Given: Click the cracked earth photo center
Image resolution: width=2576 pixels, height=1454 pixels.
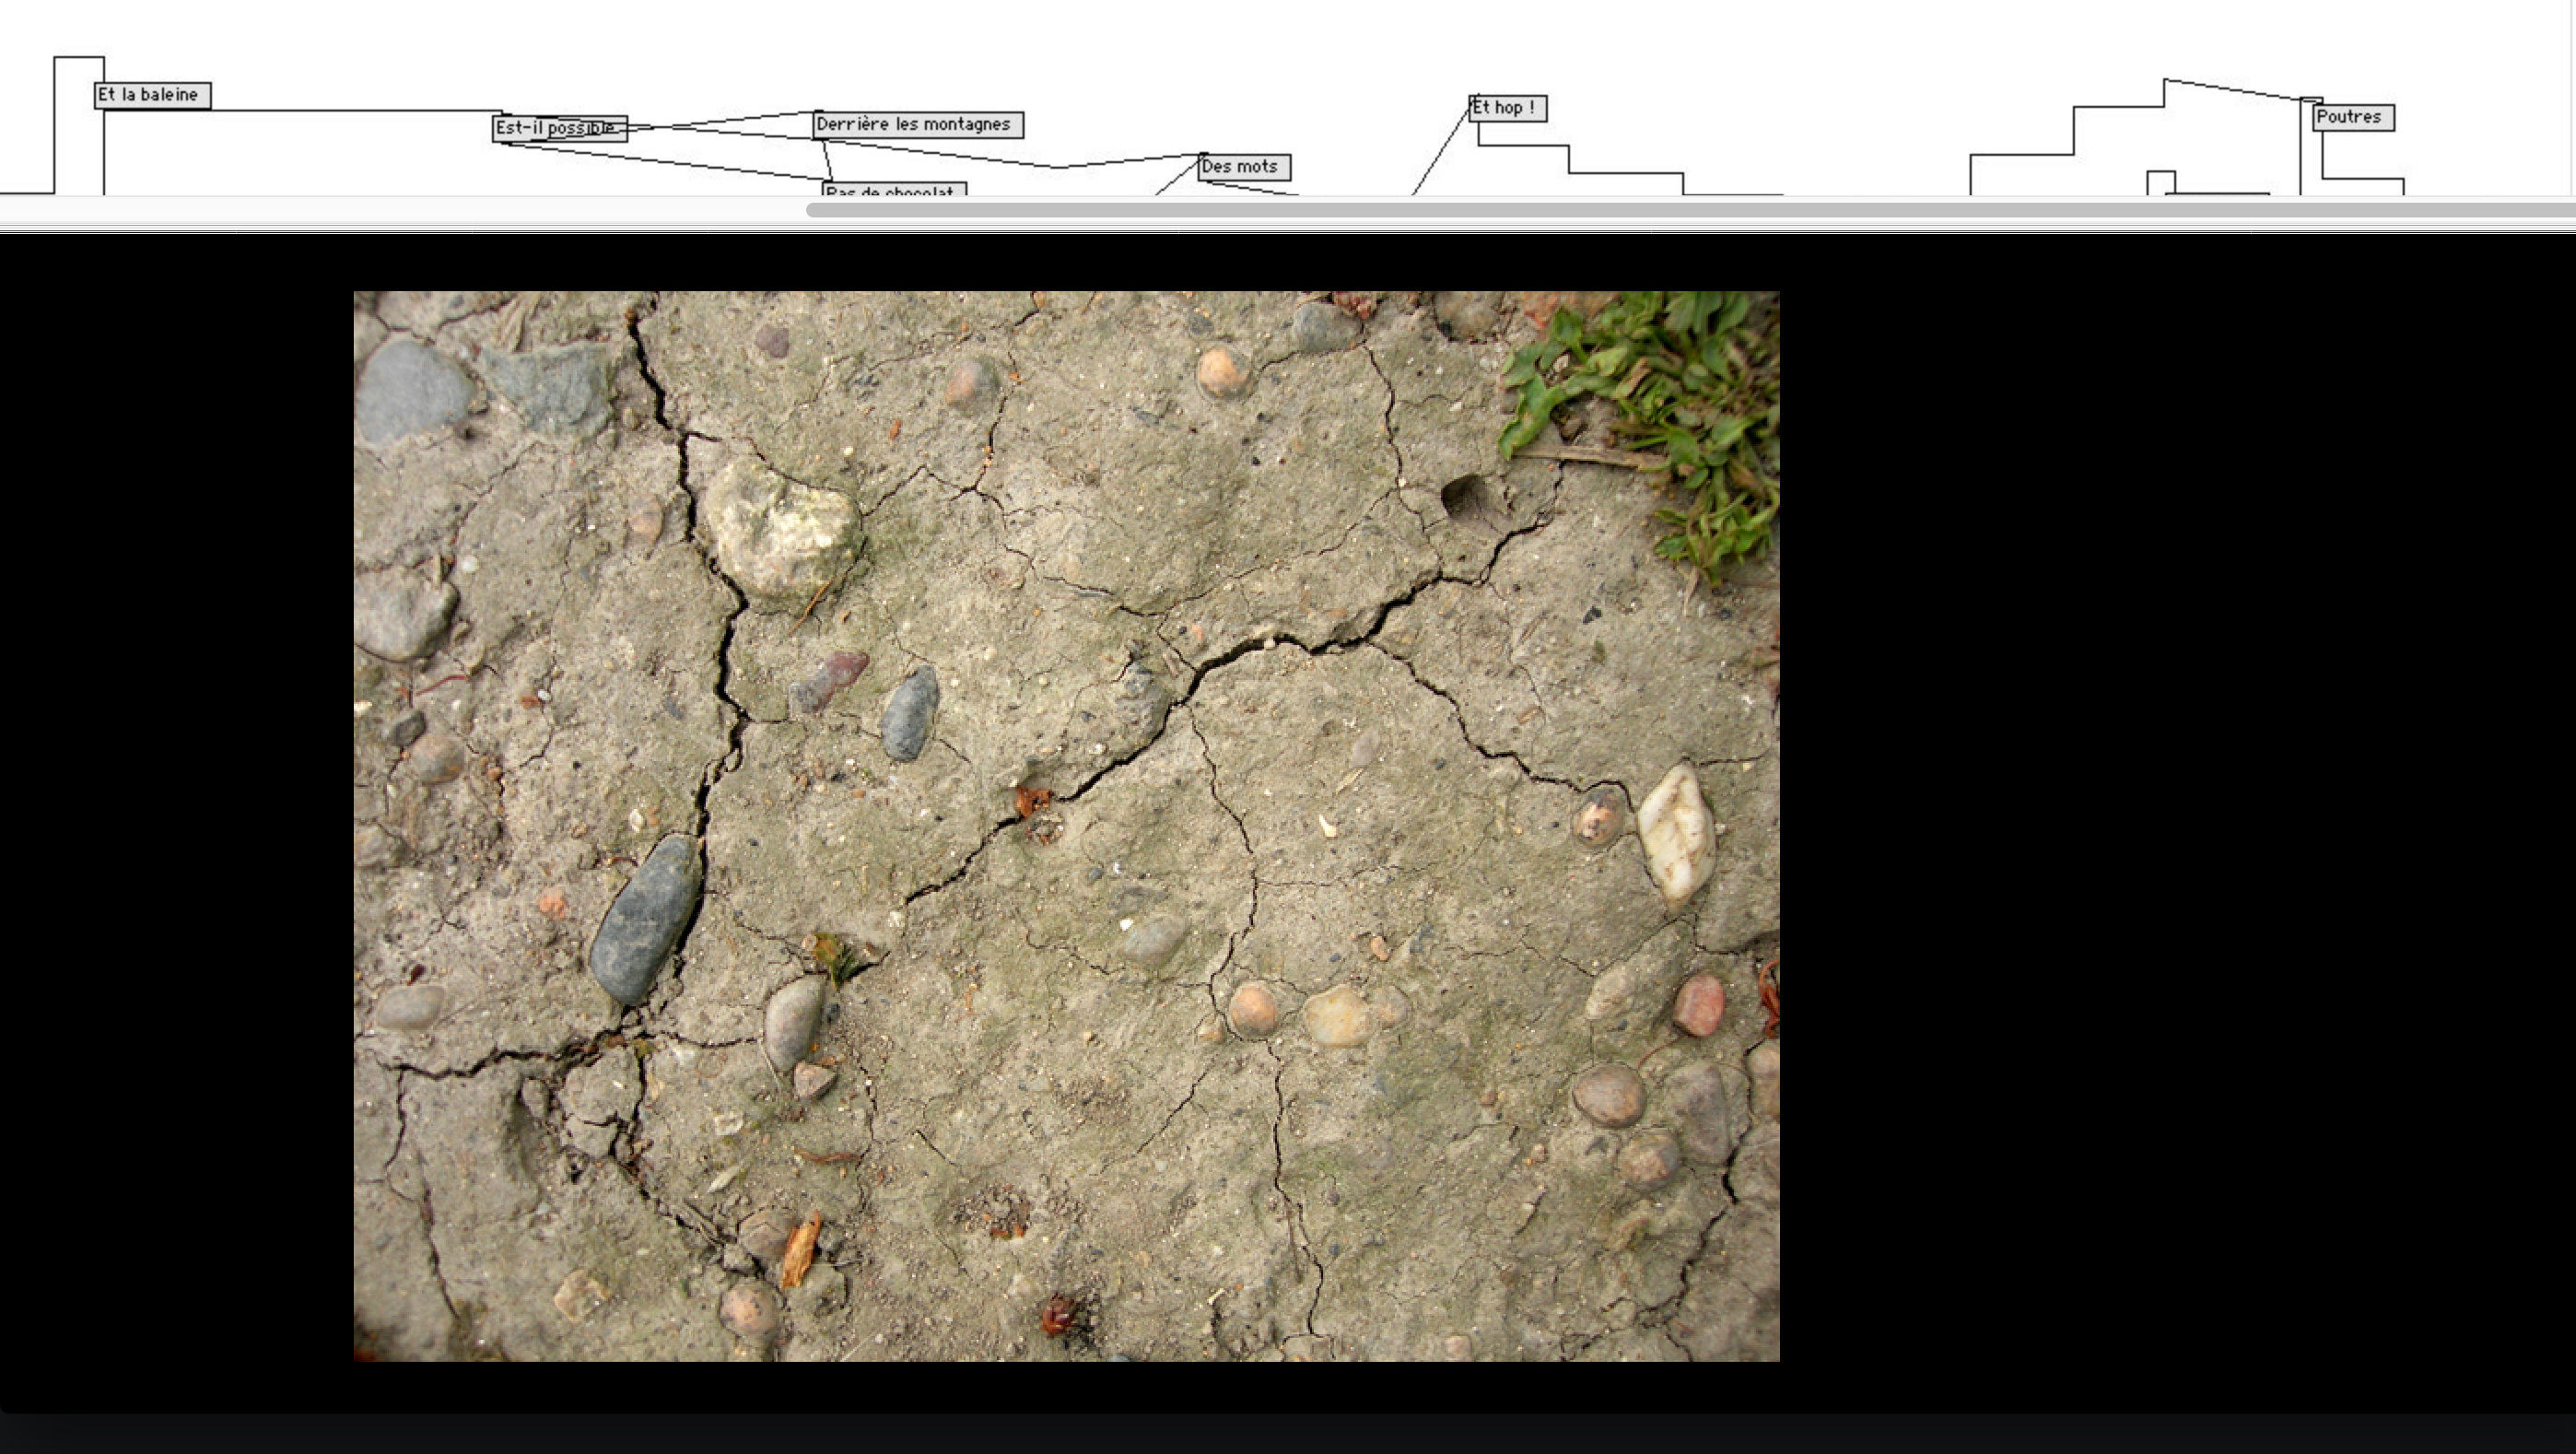Looking at the screenshot, I should [x=1066, y=826].
